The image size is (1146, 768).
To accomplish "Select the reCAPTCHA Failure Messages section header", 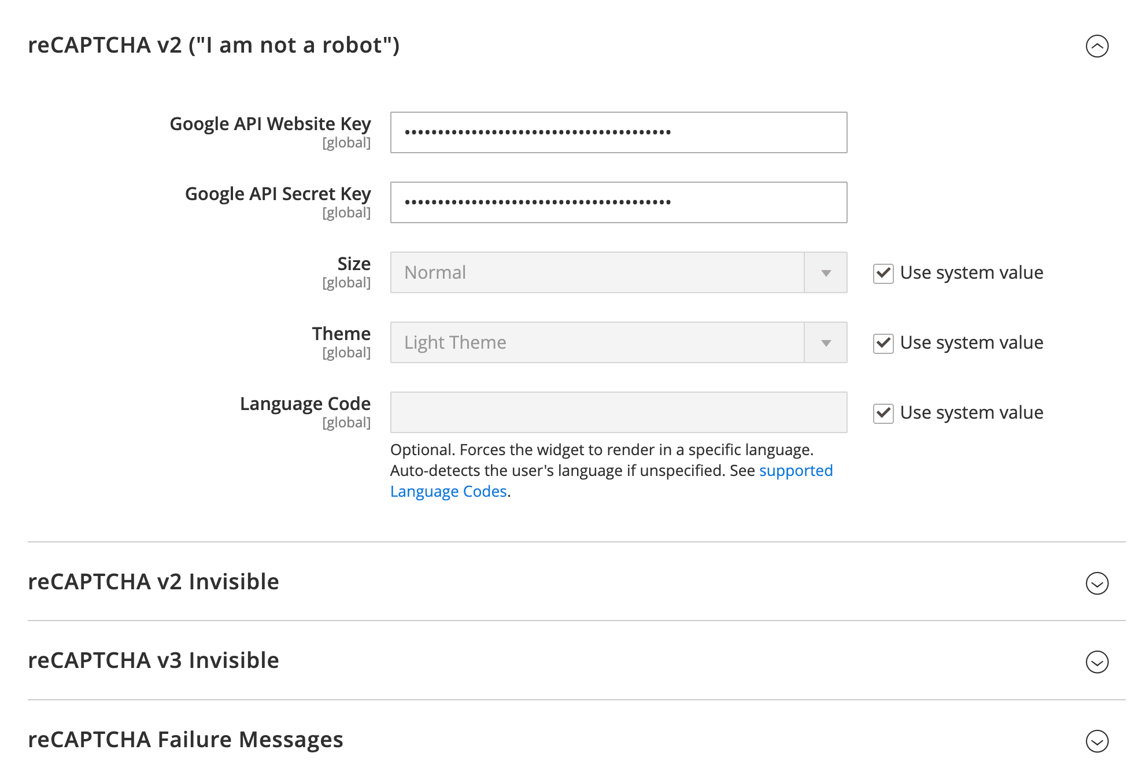I will (x=186, y=740).
